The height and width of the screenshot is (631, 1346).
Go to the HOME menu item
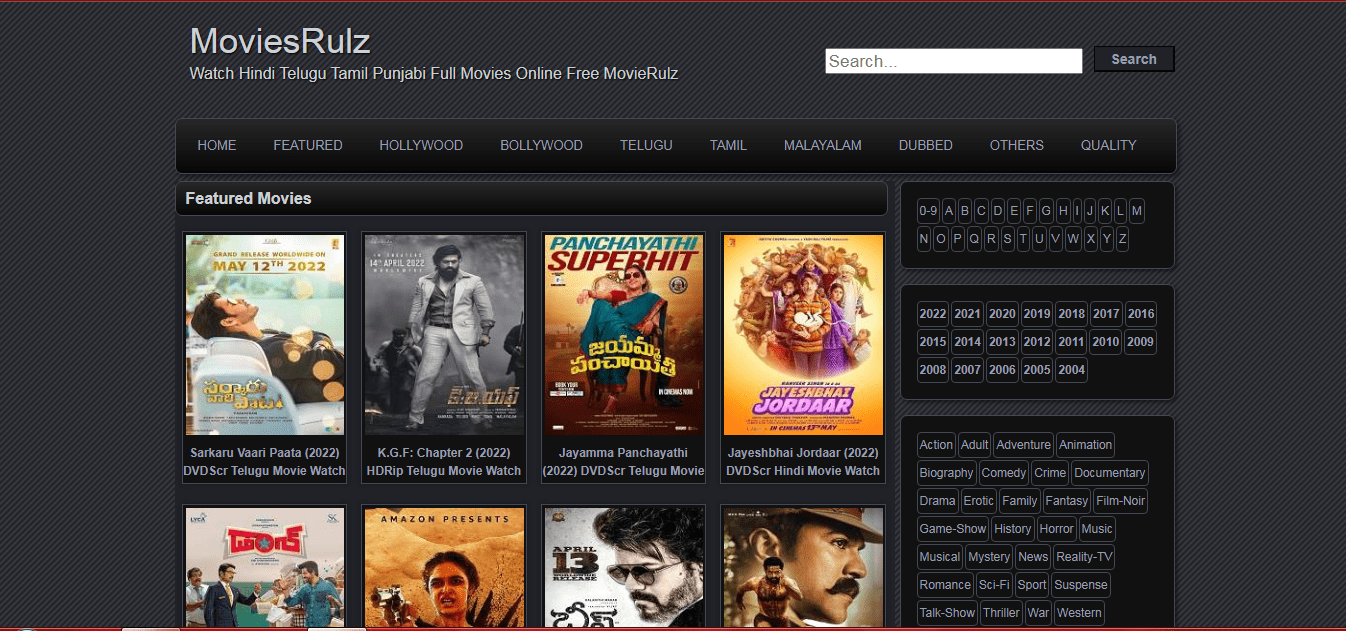(x=217, y=145)
